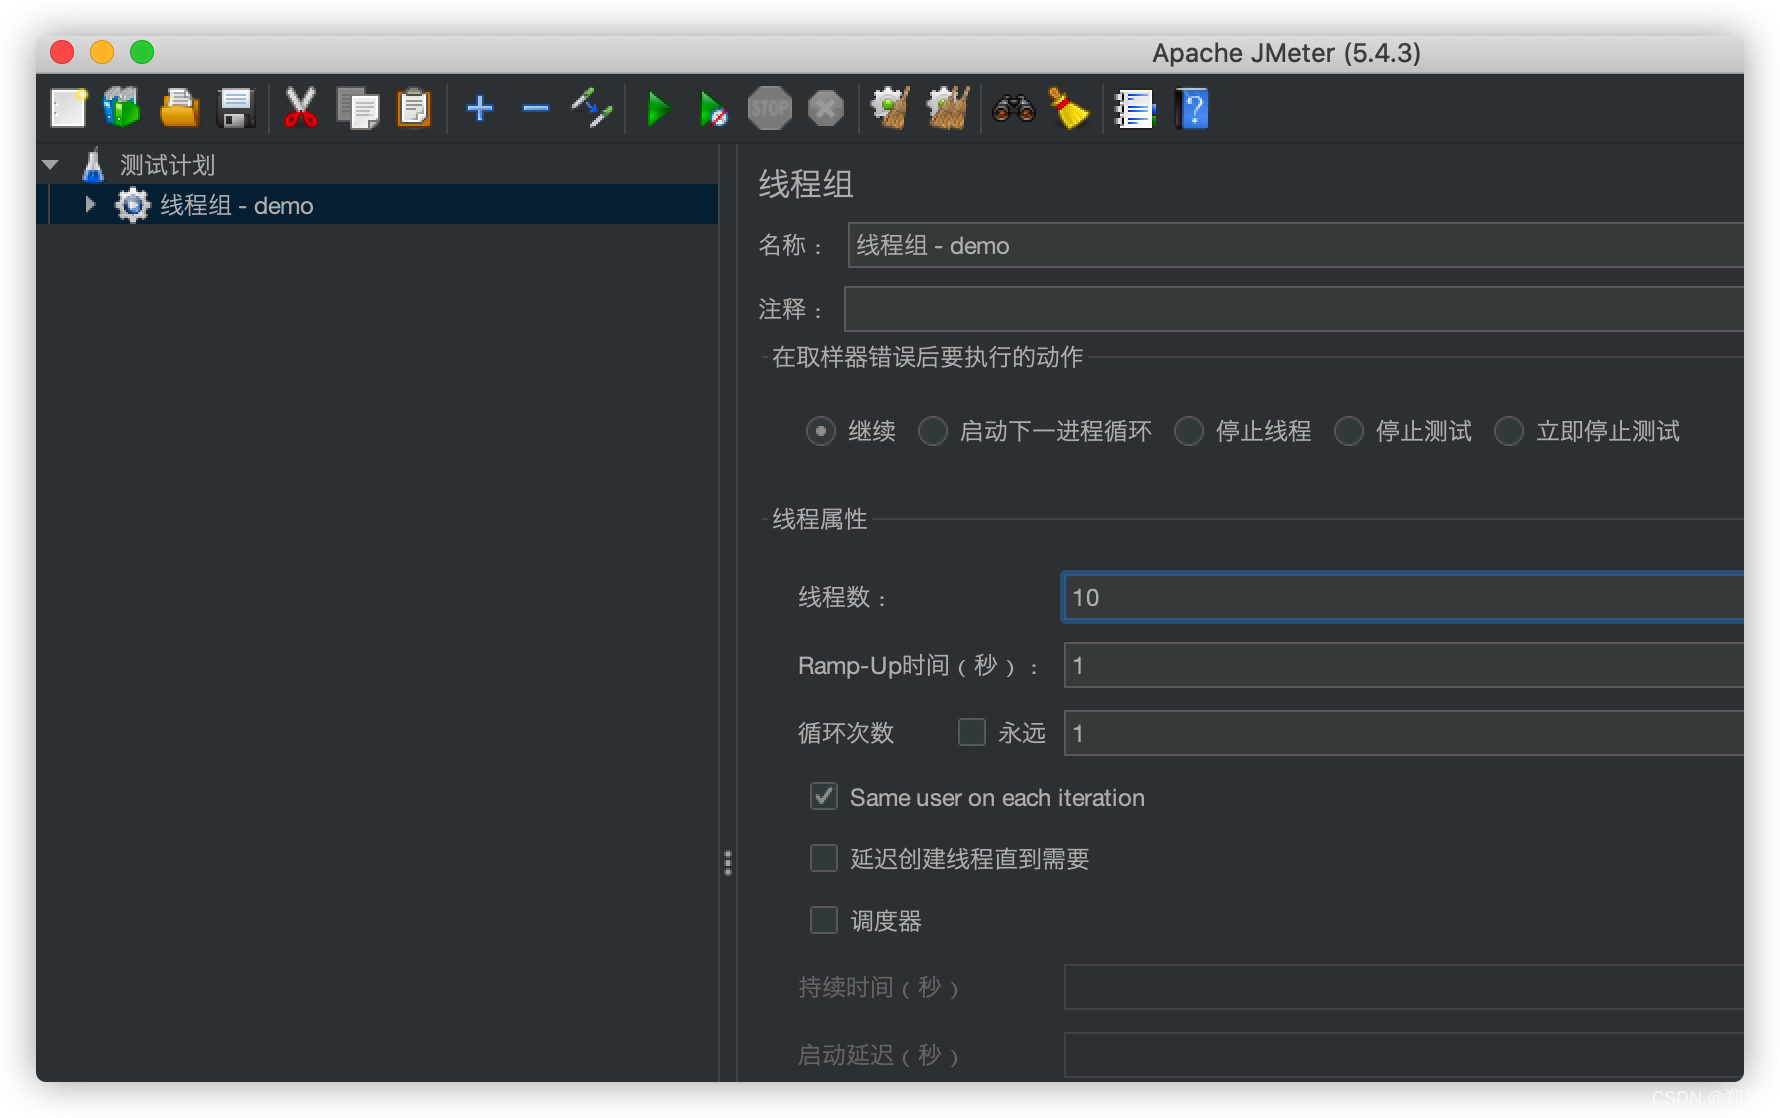Open Search with binoculars icon
The image size is (1780, 1118).
pyautogui.click(x=1013, y=108)
